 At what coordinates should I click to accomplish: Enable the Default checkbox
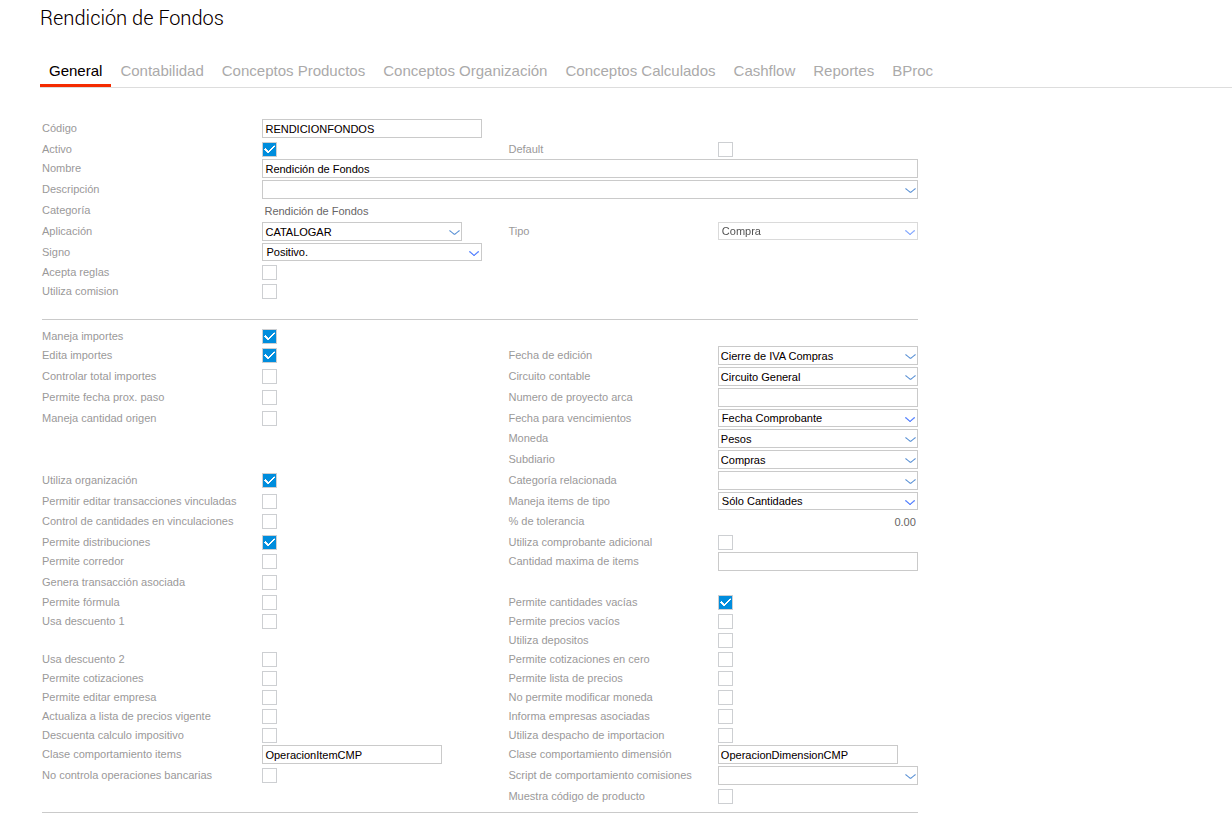[x=725, y=149]
